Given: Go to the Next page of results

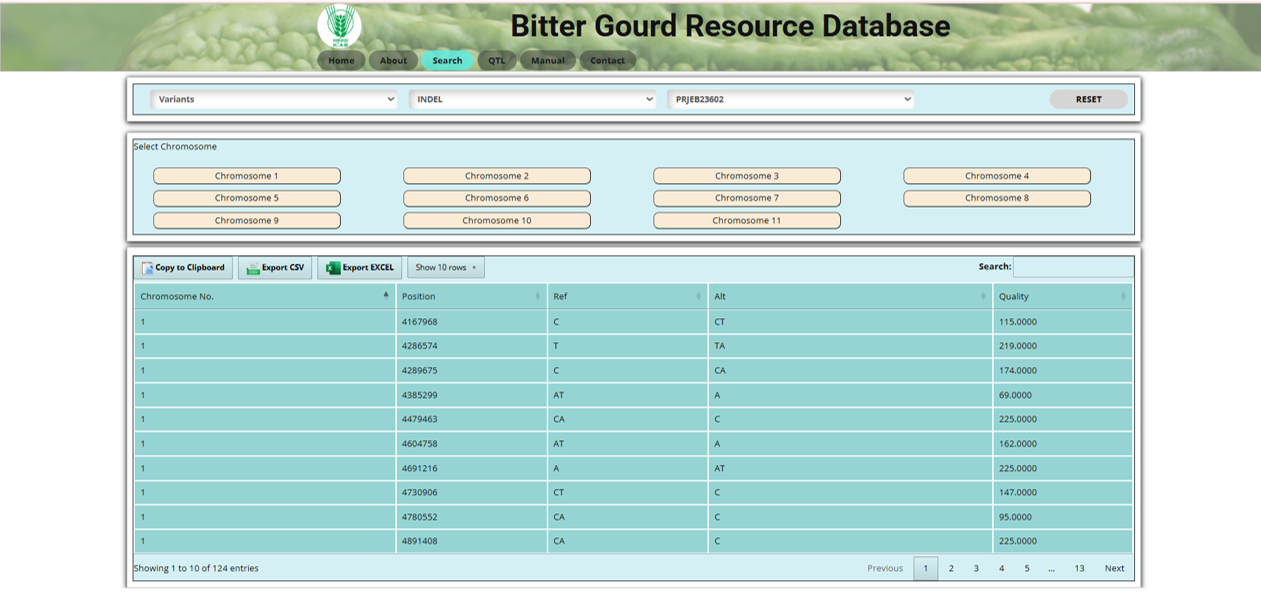Looking at the screenshot, I should [x=1114, y=569].
